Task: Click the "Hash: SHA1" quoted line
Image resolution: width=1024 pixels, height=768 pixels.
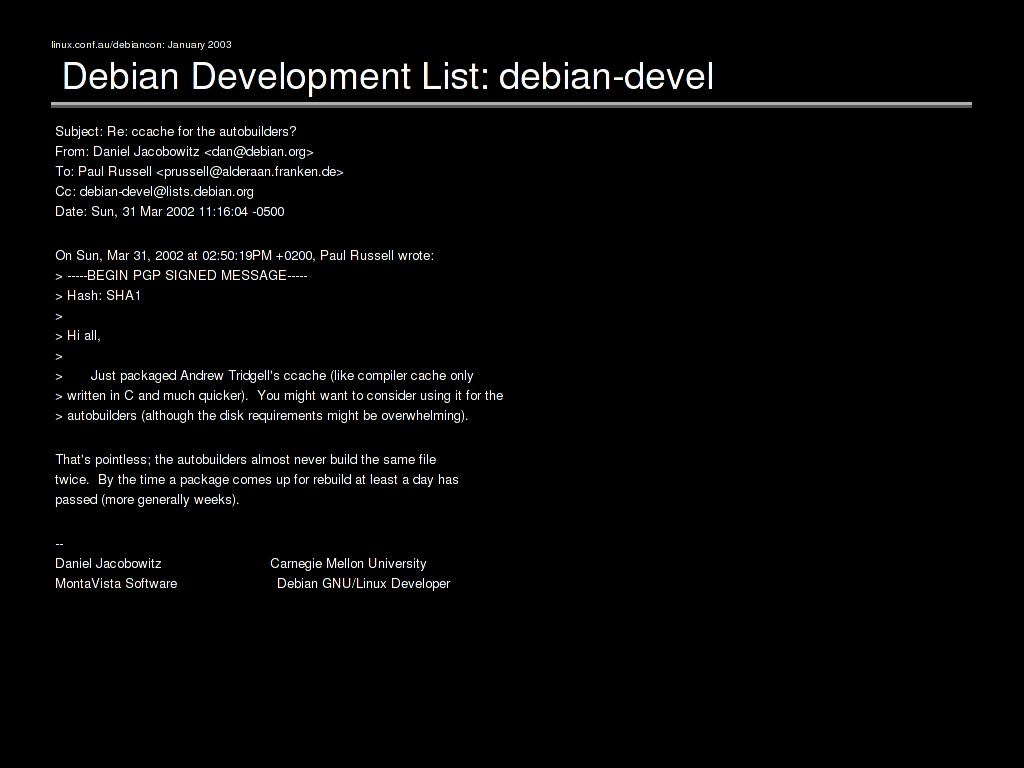Action: point(103,295)
